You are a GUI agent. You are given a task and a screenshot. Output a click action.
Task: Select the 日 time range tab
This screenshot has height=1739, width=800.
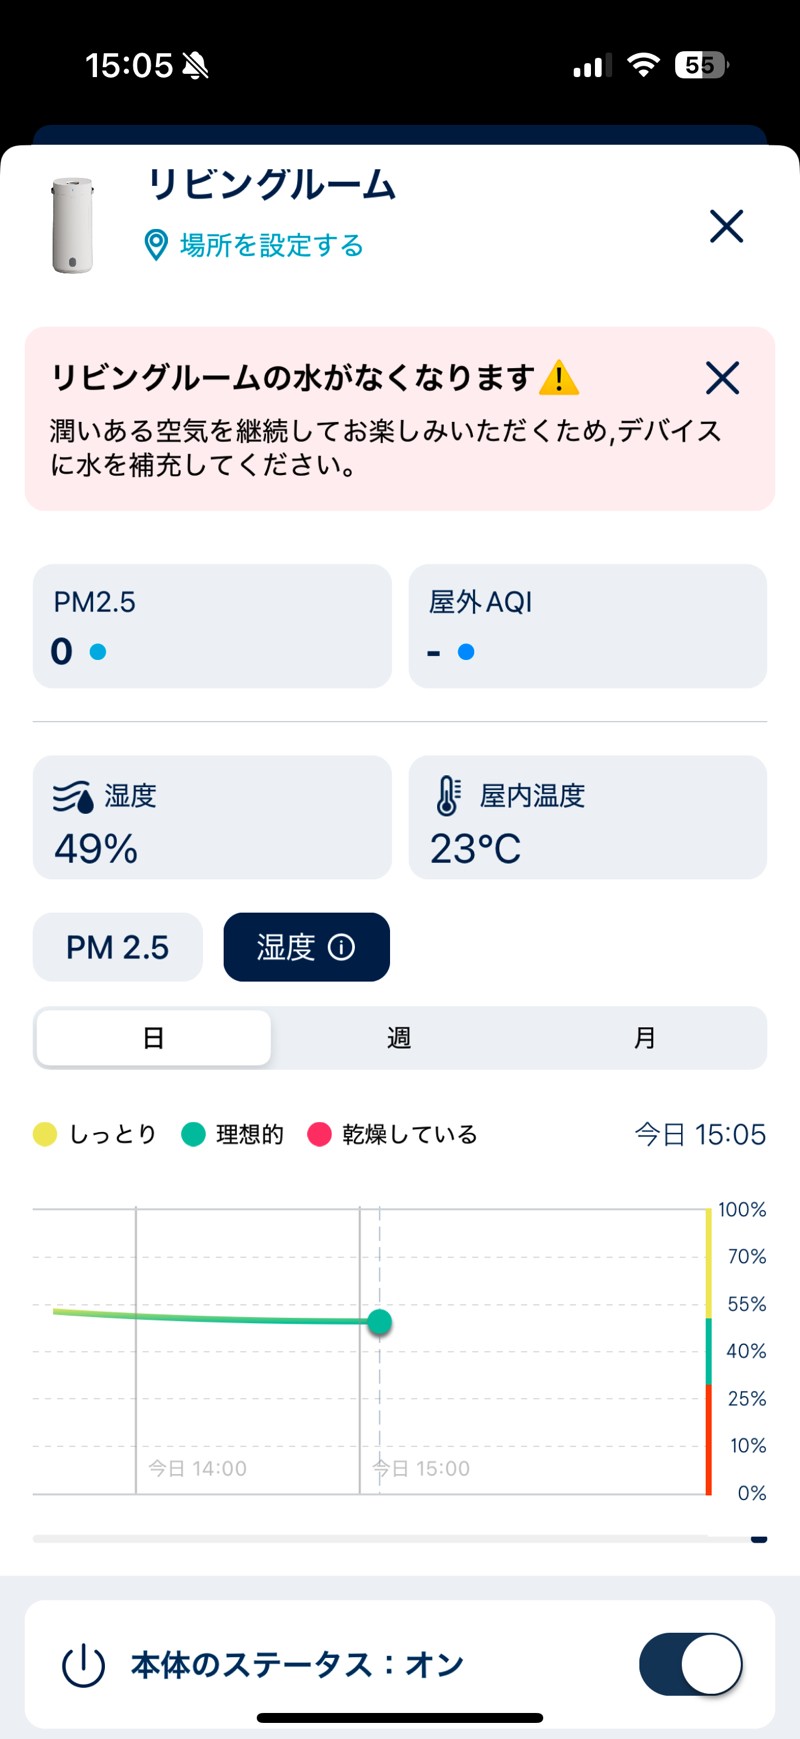153,1038
